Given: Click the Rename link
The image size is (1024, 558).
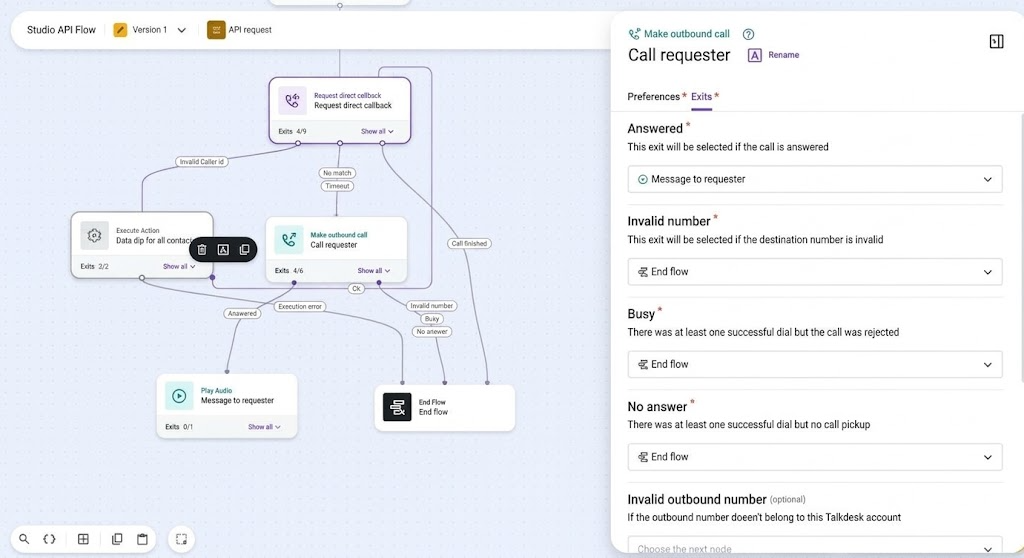Looking at the screenshot, I should [x=784, y=56].
